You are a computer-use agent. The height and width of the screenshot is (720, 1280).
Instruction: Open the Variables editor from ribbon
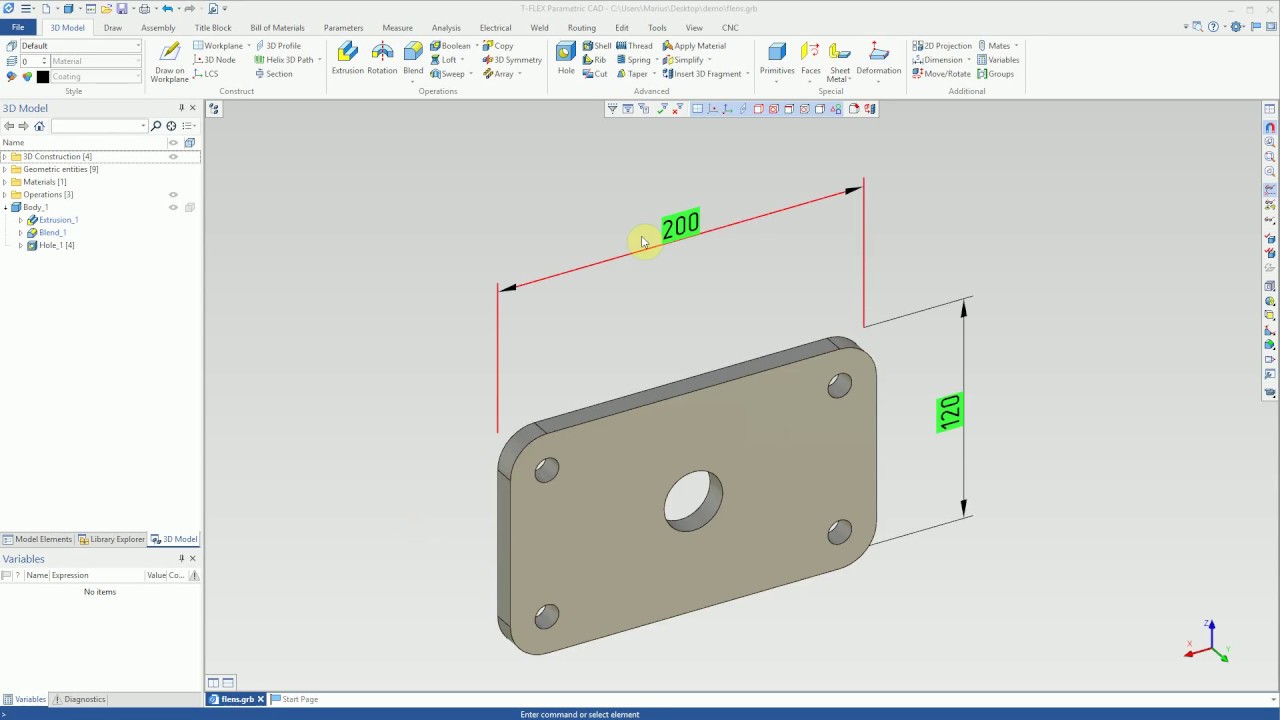click(x=998, y=60)
